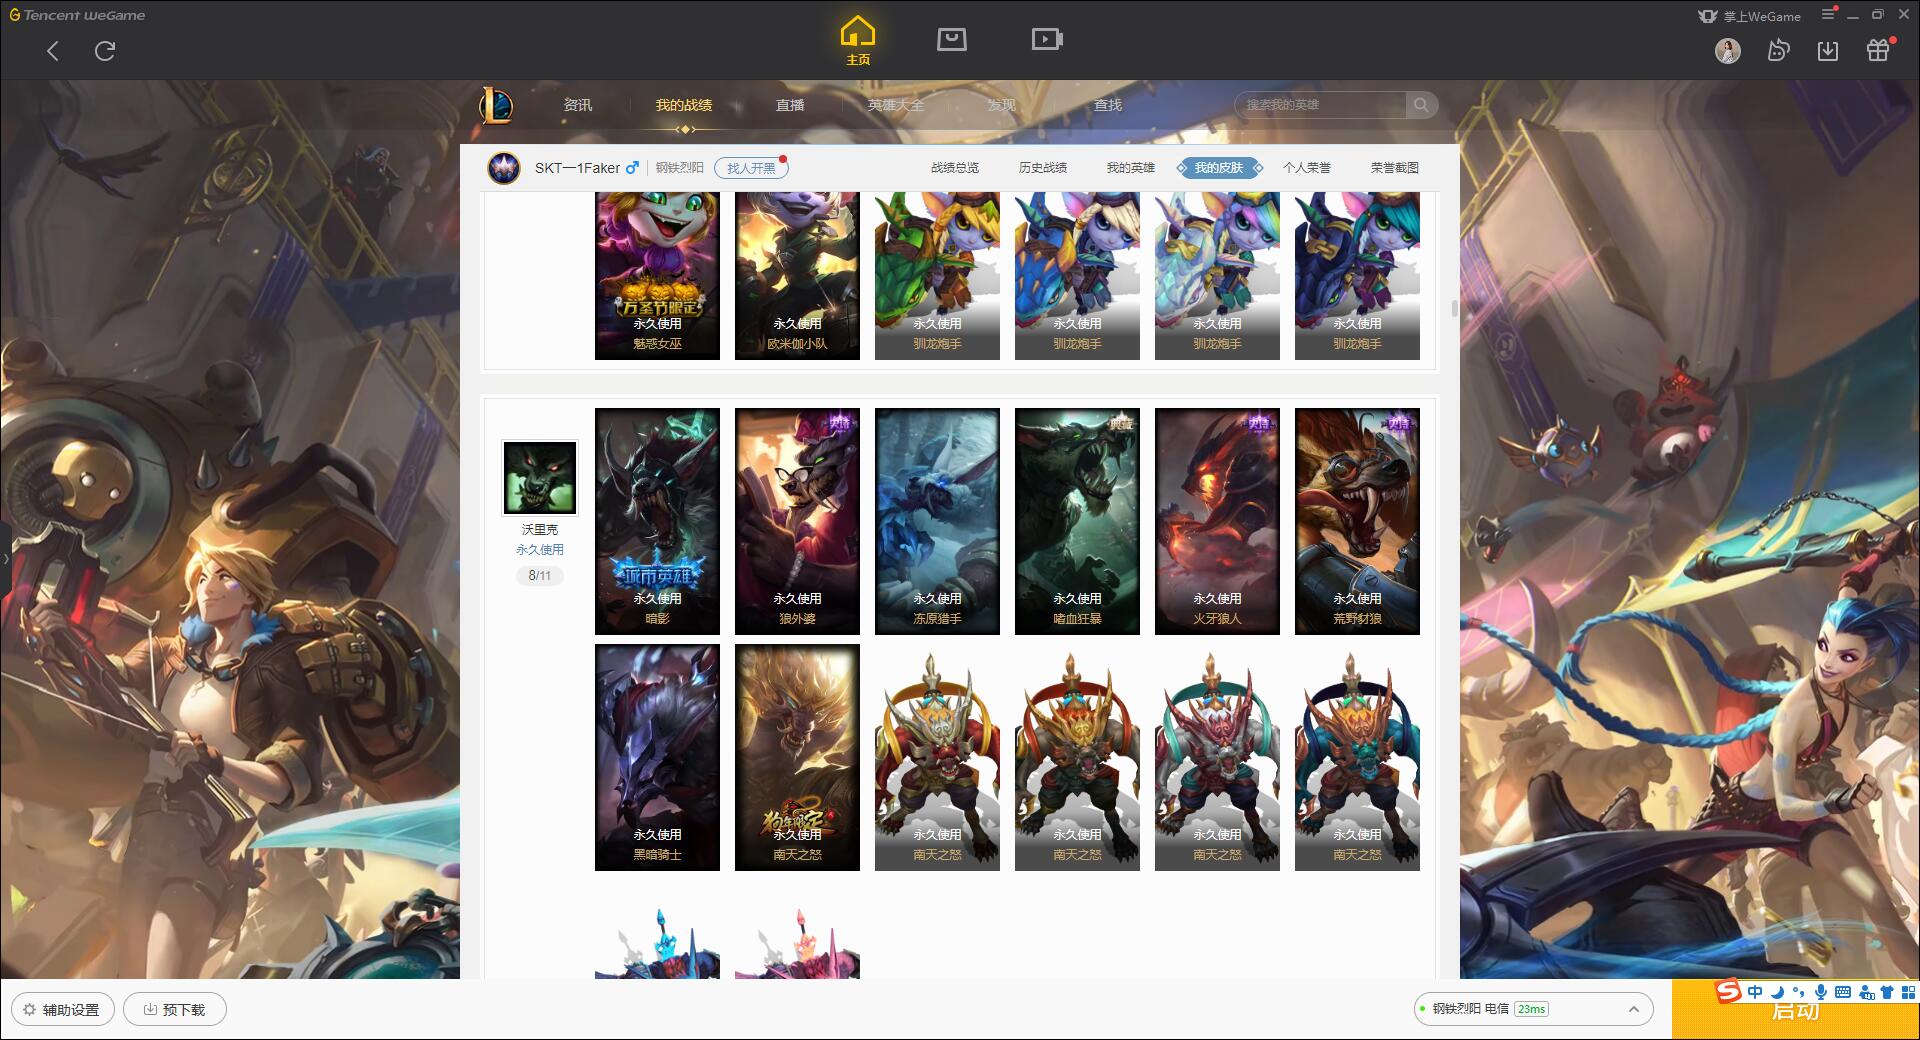Click the SKT一1Faker summoner name
Screen dimensions: 1920x1040
577,168
